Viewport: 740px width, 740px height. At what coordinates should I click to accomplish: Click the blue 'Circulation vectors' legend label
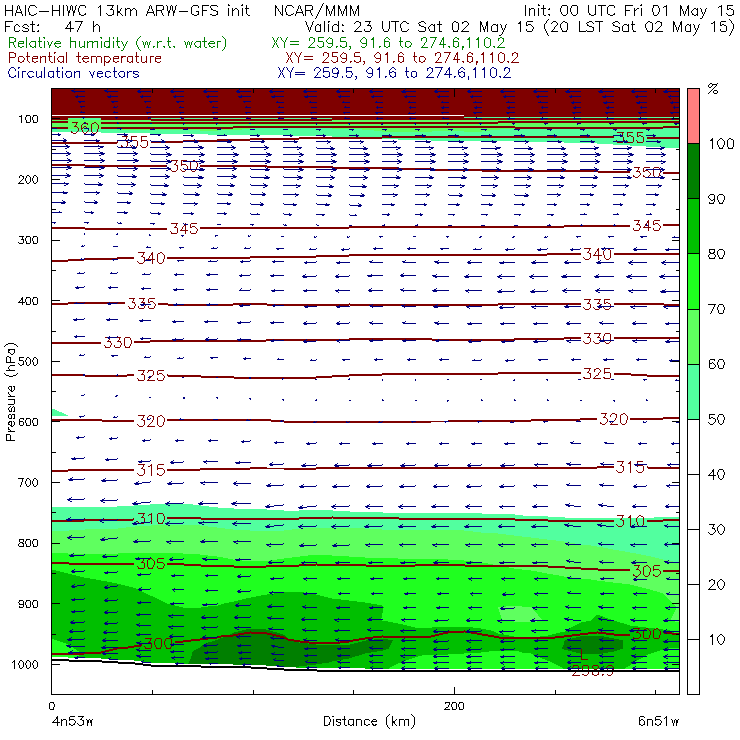[x=73, y=73]
